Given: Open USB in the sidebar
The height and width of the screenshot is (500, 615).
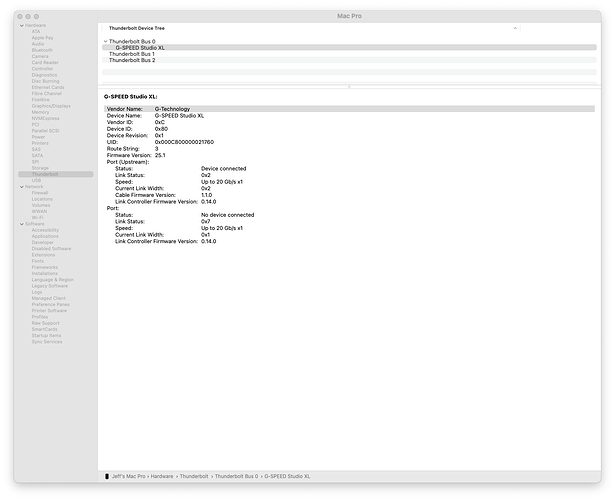Looking at the screenshot, I should 36,180.
